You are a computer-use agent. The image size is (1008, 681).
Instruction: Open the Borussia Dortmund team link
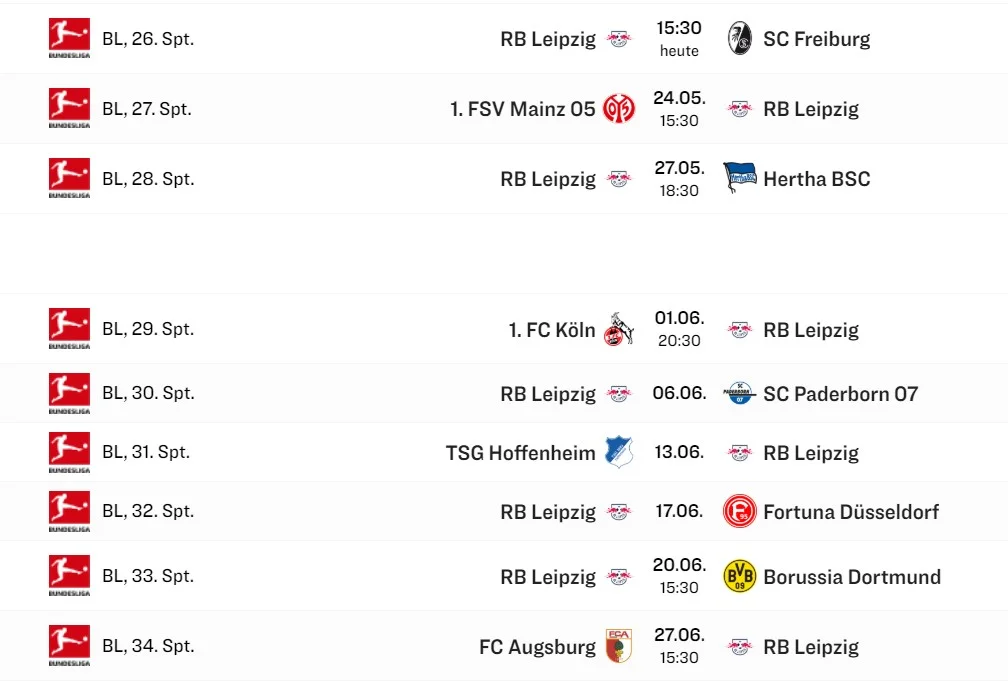pos(852,576)
